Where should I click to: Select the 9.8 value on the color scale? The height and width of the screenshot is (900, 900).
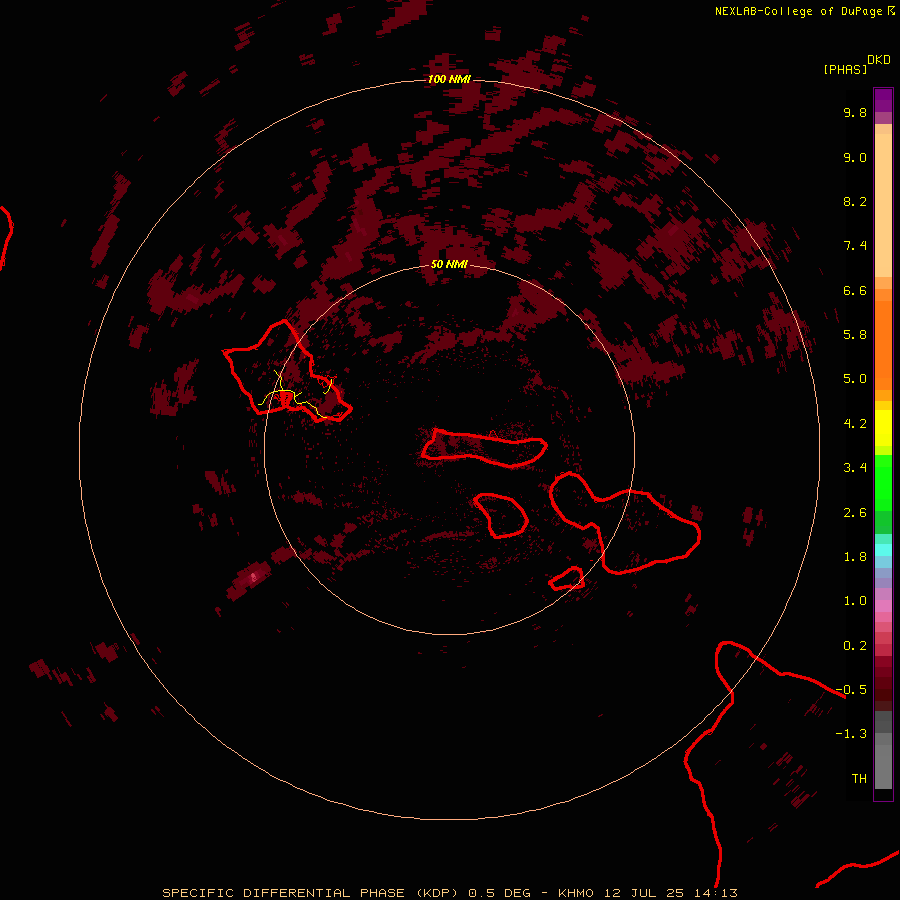(855, 112)
